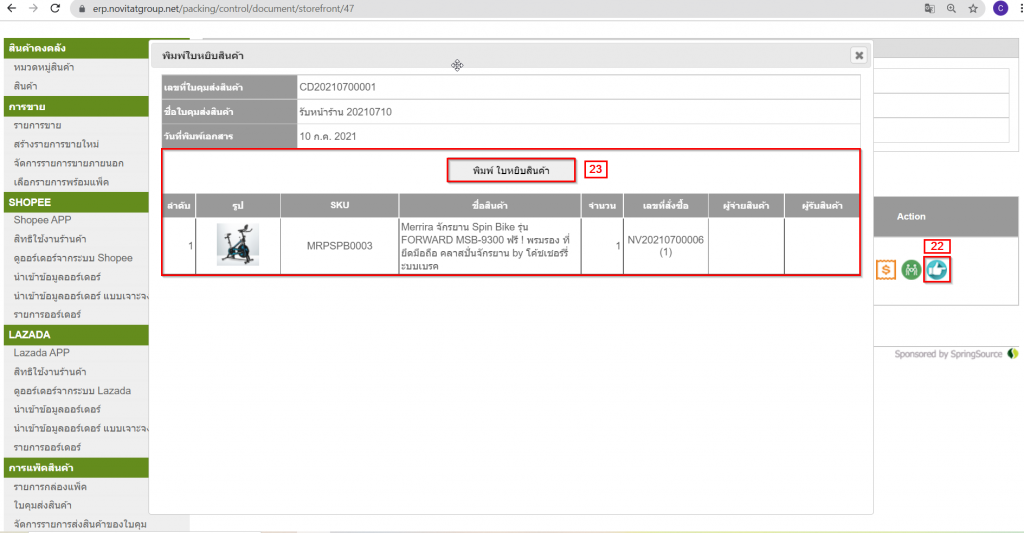The width and height of the screenshot is (1024, 533).
Task: Open the purple Chrome profile avatar
Action: [1000, 8]
